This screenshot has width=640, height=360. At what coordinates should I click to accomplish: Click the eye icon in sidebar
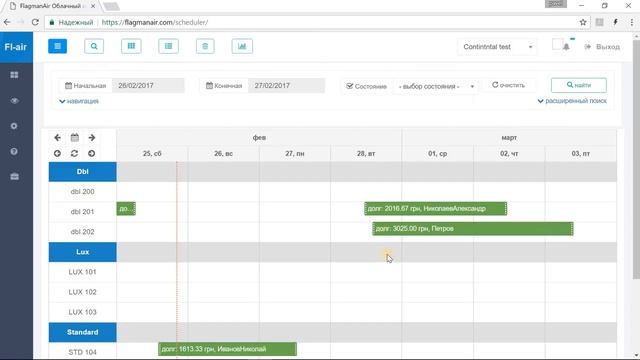click(14, 100)
